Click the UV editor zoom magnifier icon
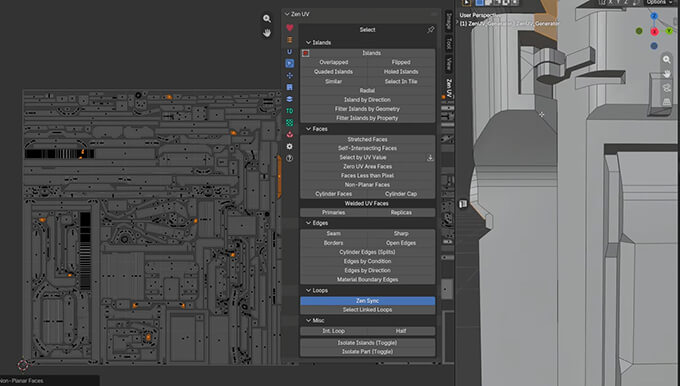This screenshot has height=386, width=680. (x=267, y=19)
